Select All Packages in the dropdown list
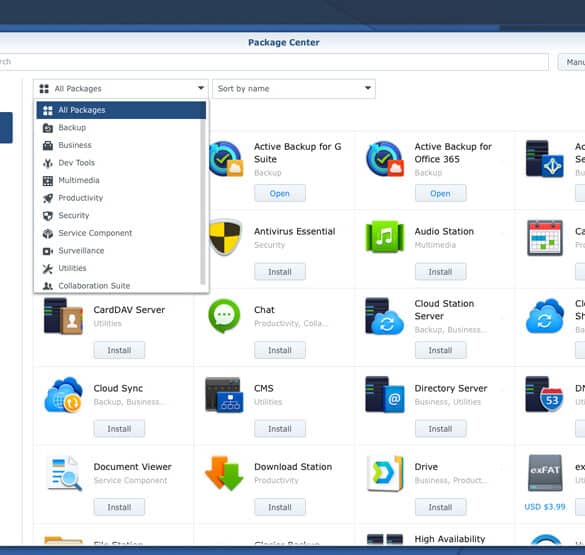Image resolution: width=585 pixels, height=555 pixels. [x=121, y=110]
